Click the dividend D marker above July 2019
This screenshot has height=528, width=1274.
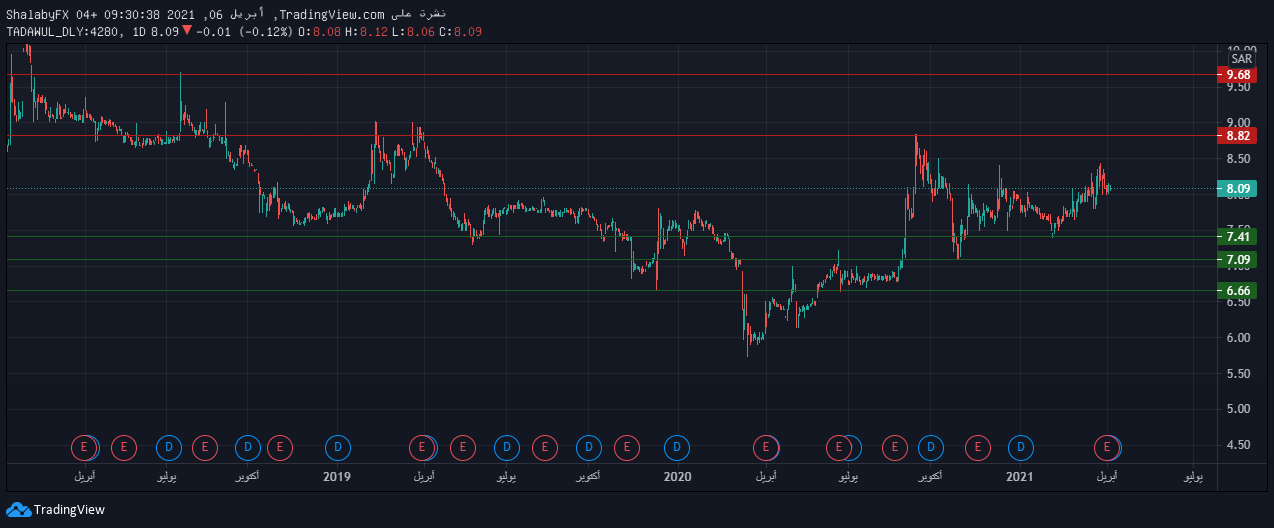coord(507,447)
